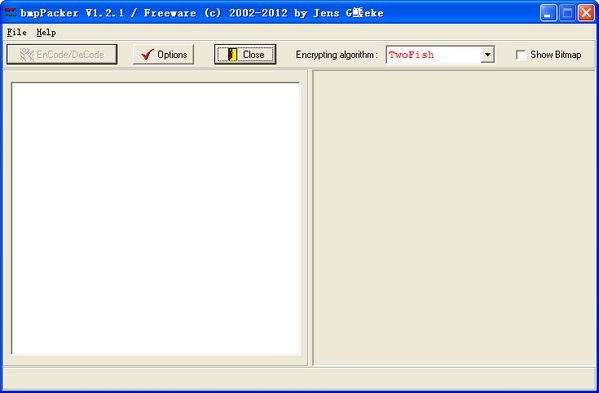599x393 pixels.
Task: Open the File menu
Action: coord(17,32)
